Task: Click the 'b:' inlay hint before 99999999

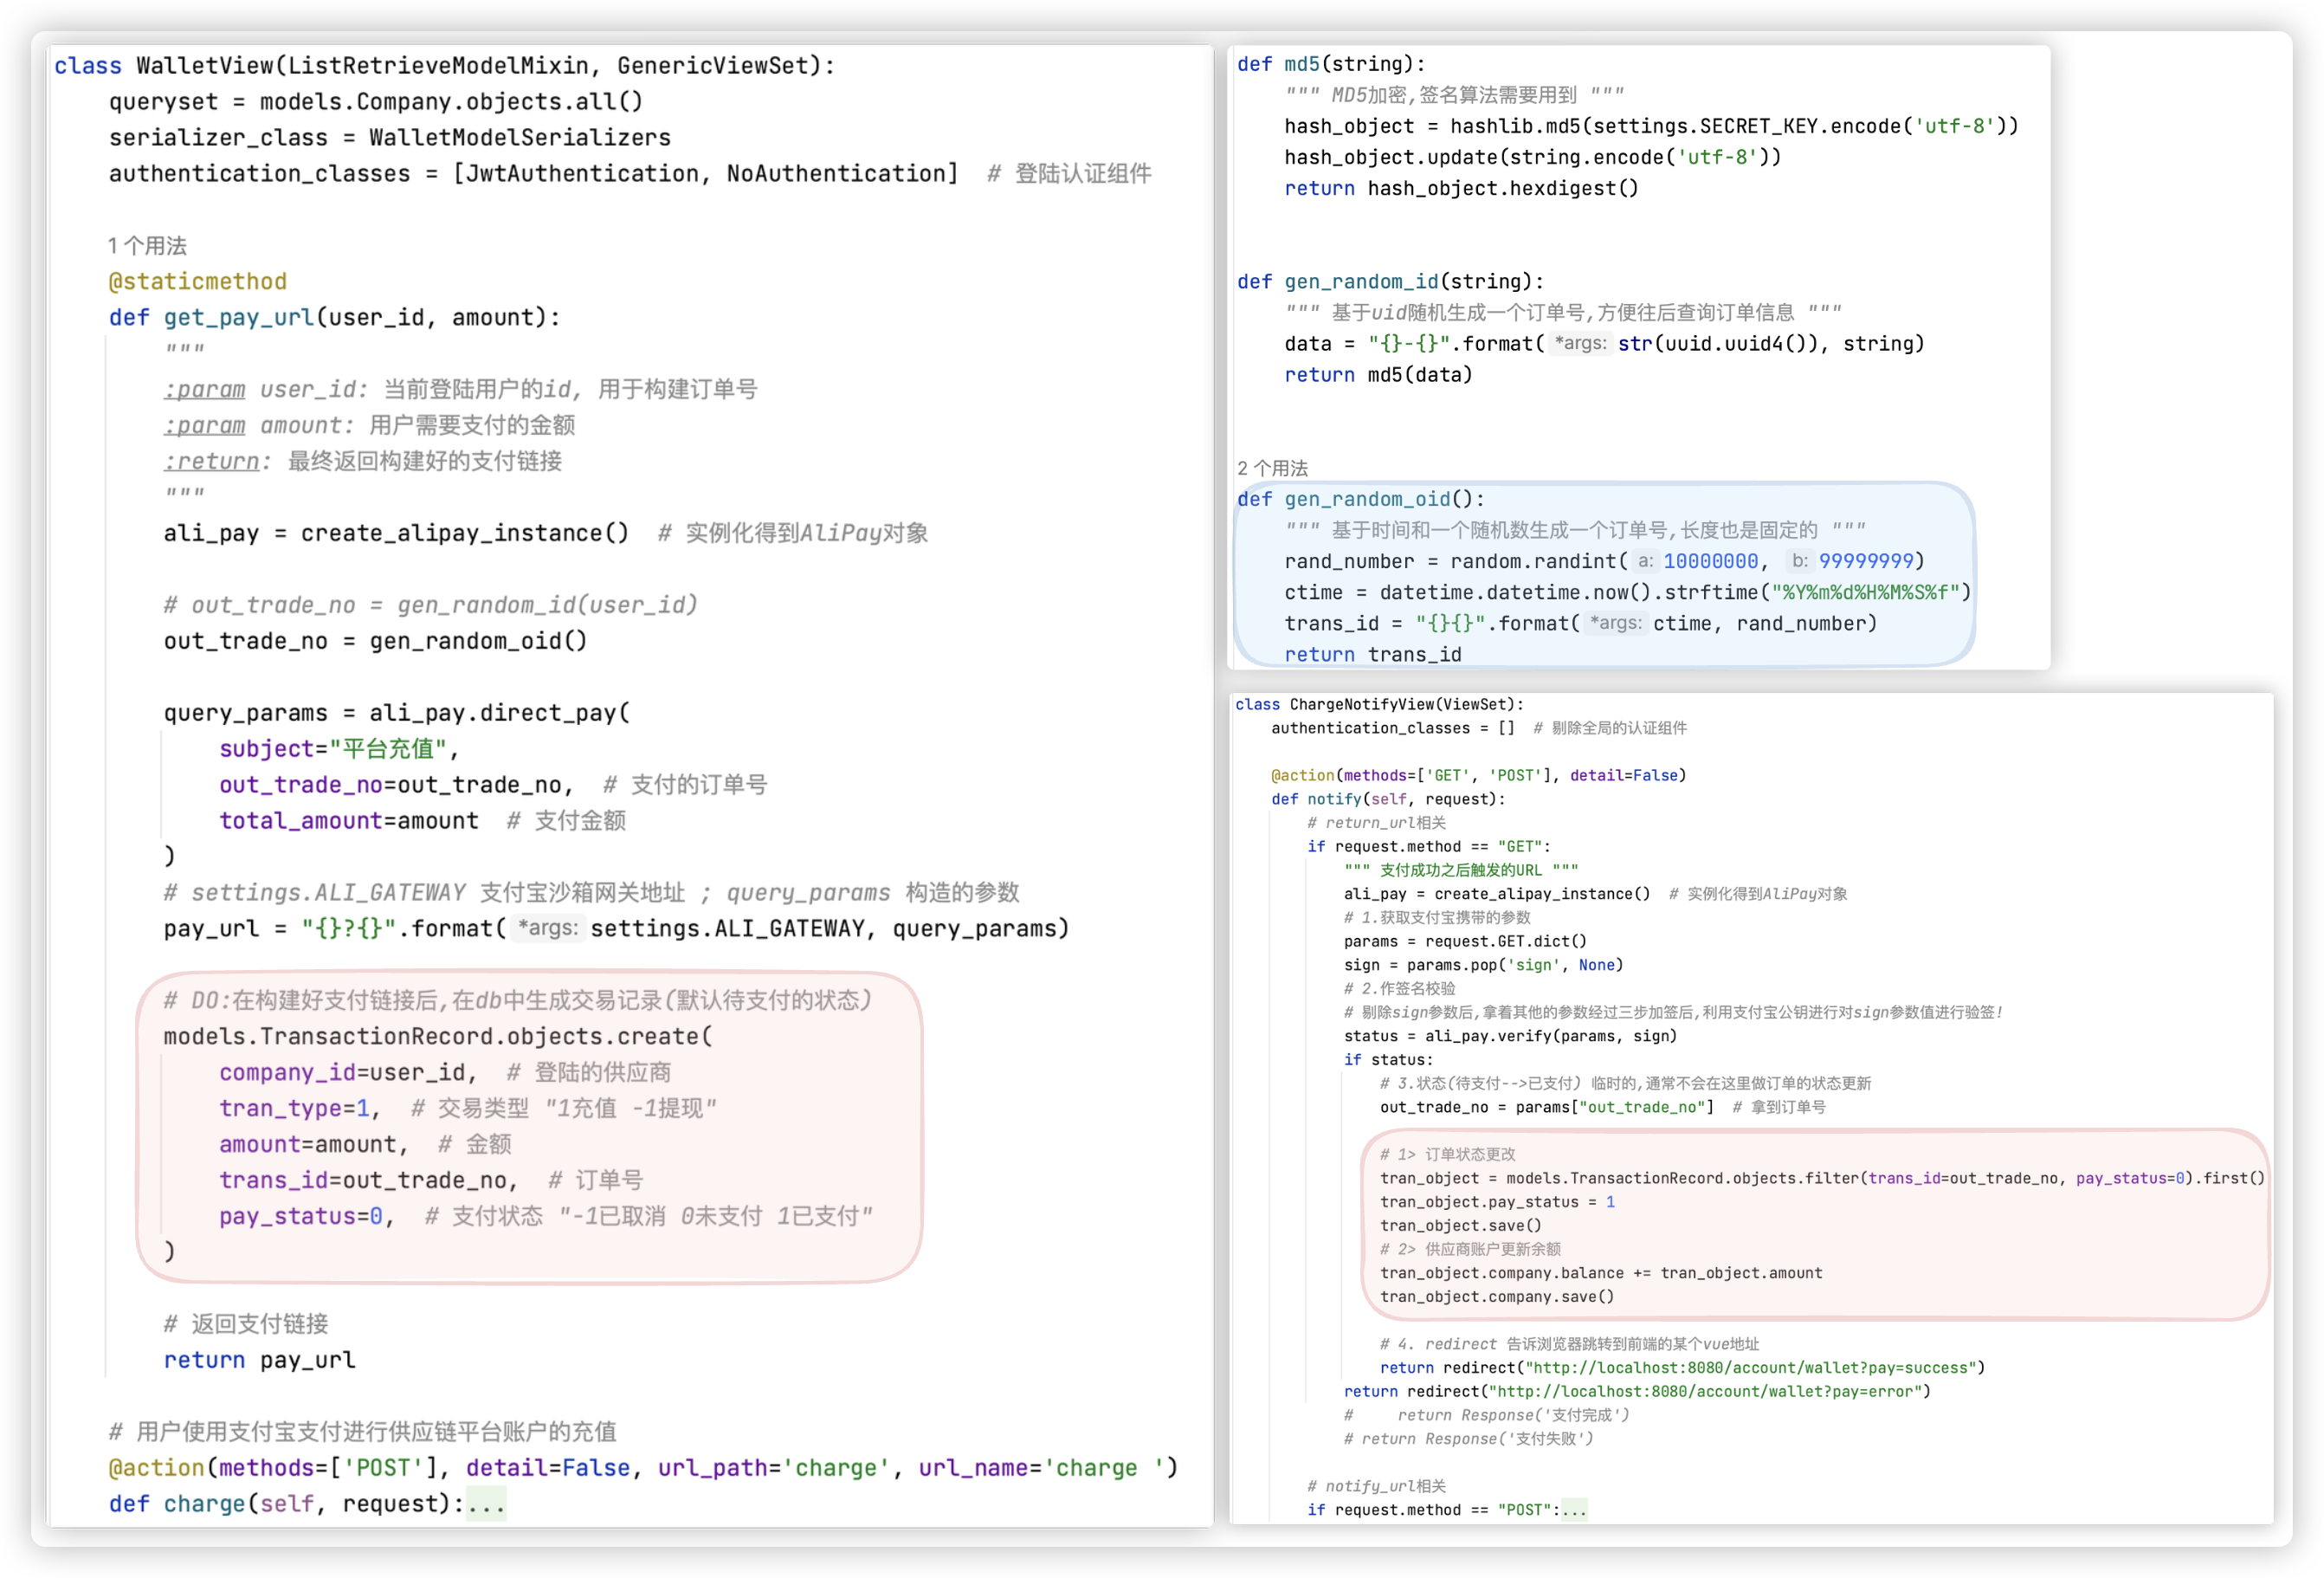Action: [1799, 561]
